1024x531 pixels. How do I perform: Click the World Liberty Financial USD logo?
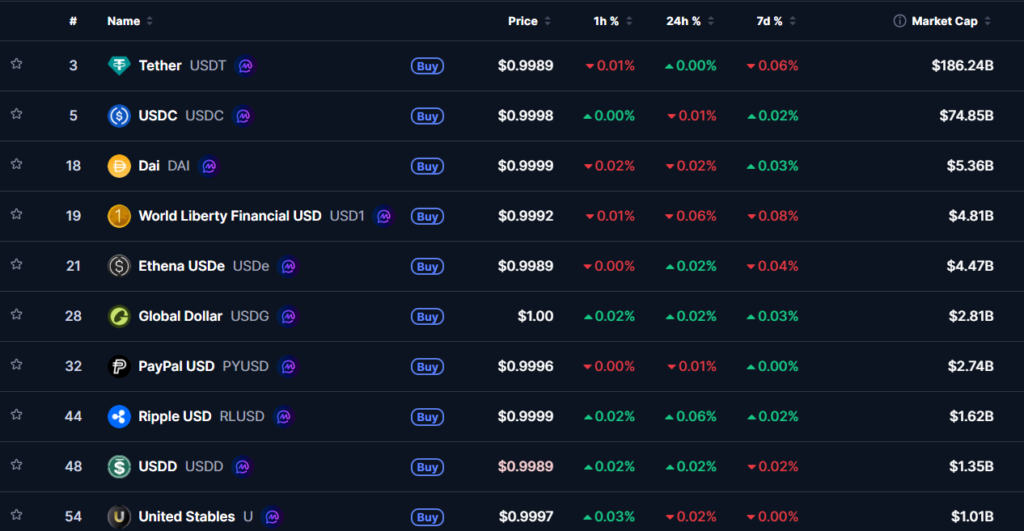(119, 216)
